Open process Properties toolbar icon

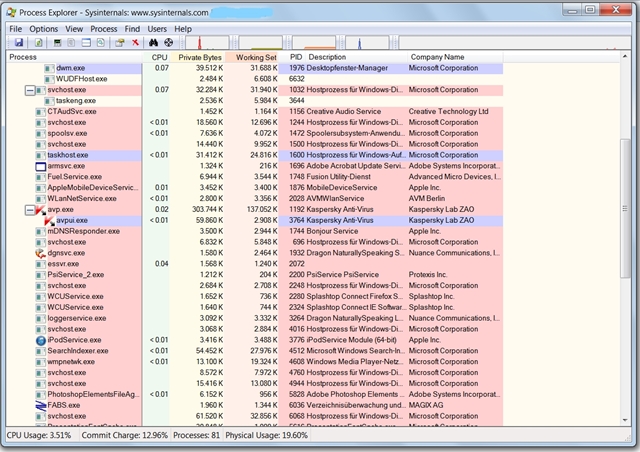[x=120, y=42]
